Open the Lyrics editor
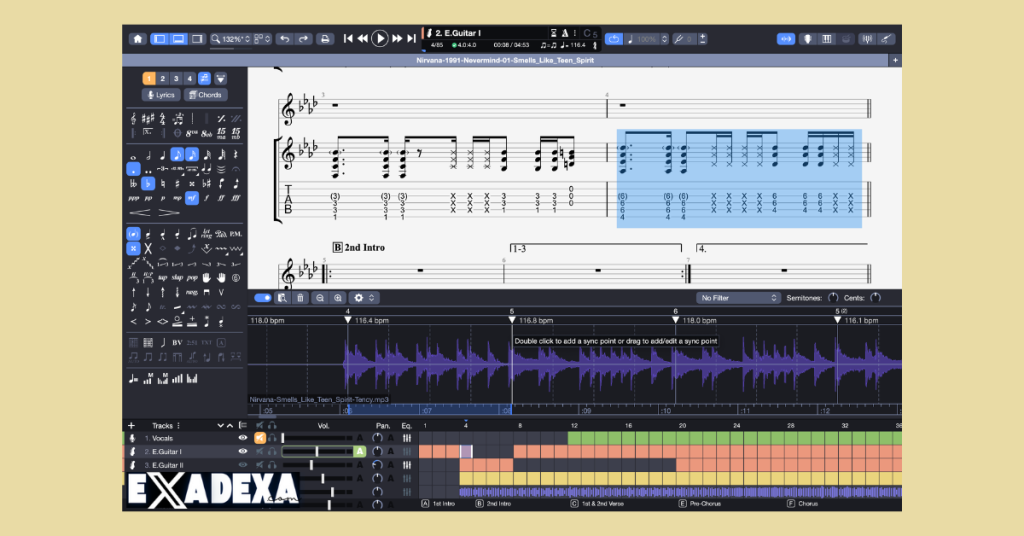Viewport: 1024px width, 536px height. pyautogui.click(x=161, y=95)
